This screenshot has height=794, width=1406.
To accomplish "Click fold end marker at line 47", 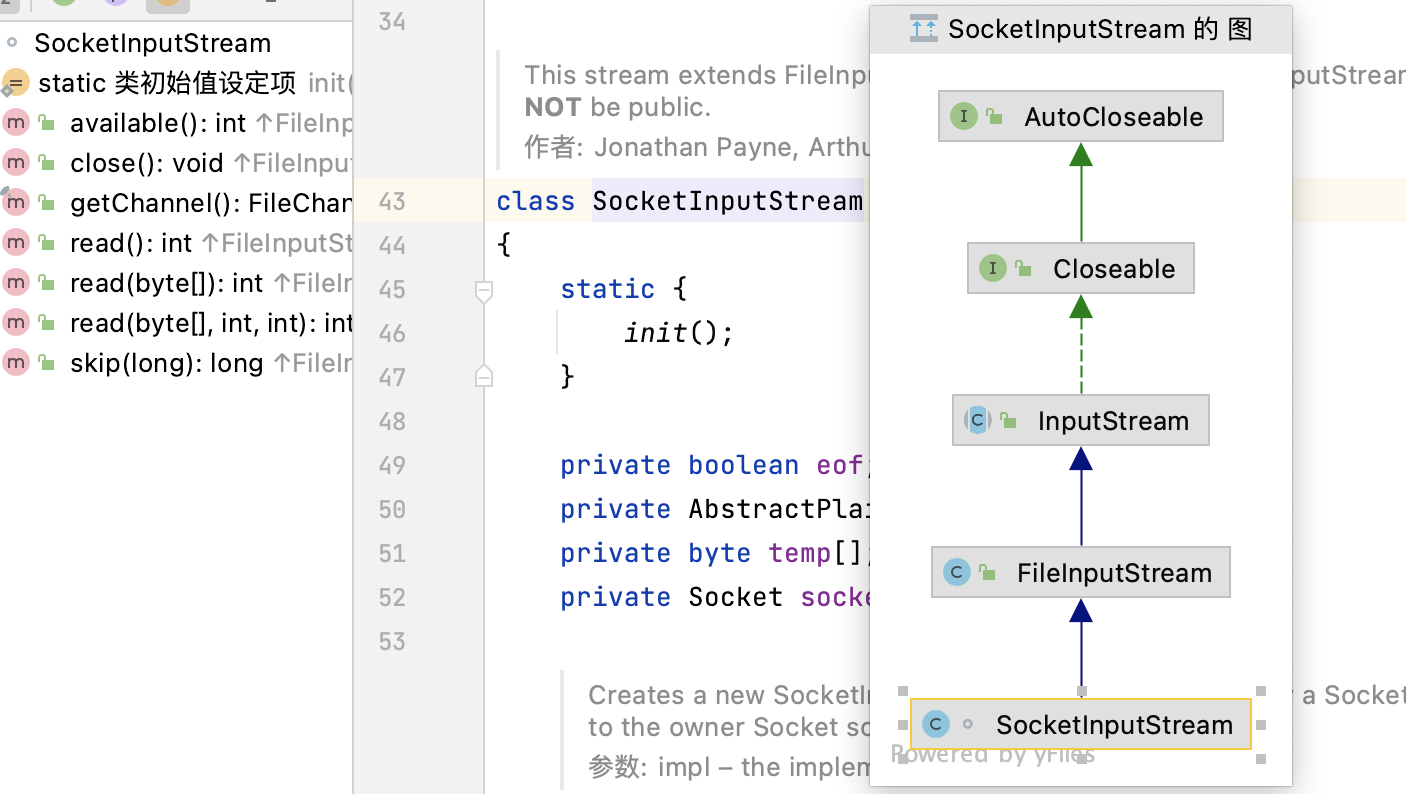I will [x=484, y=376].
